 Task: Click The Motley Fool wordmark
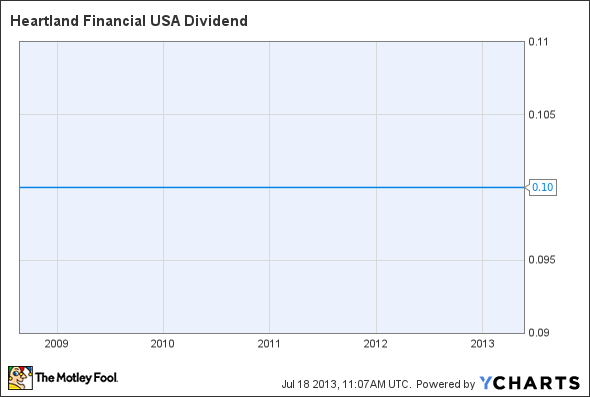76,377
